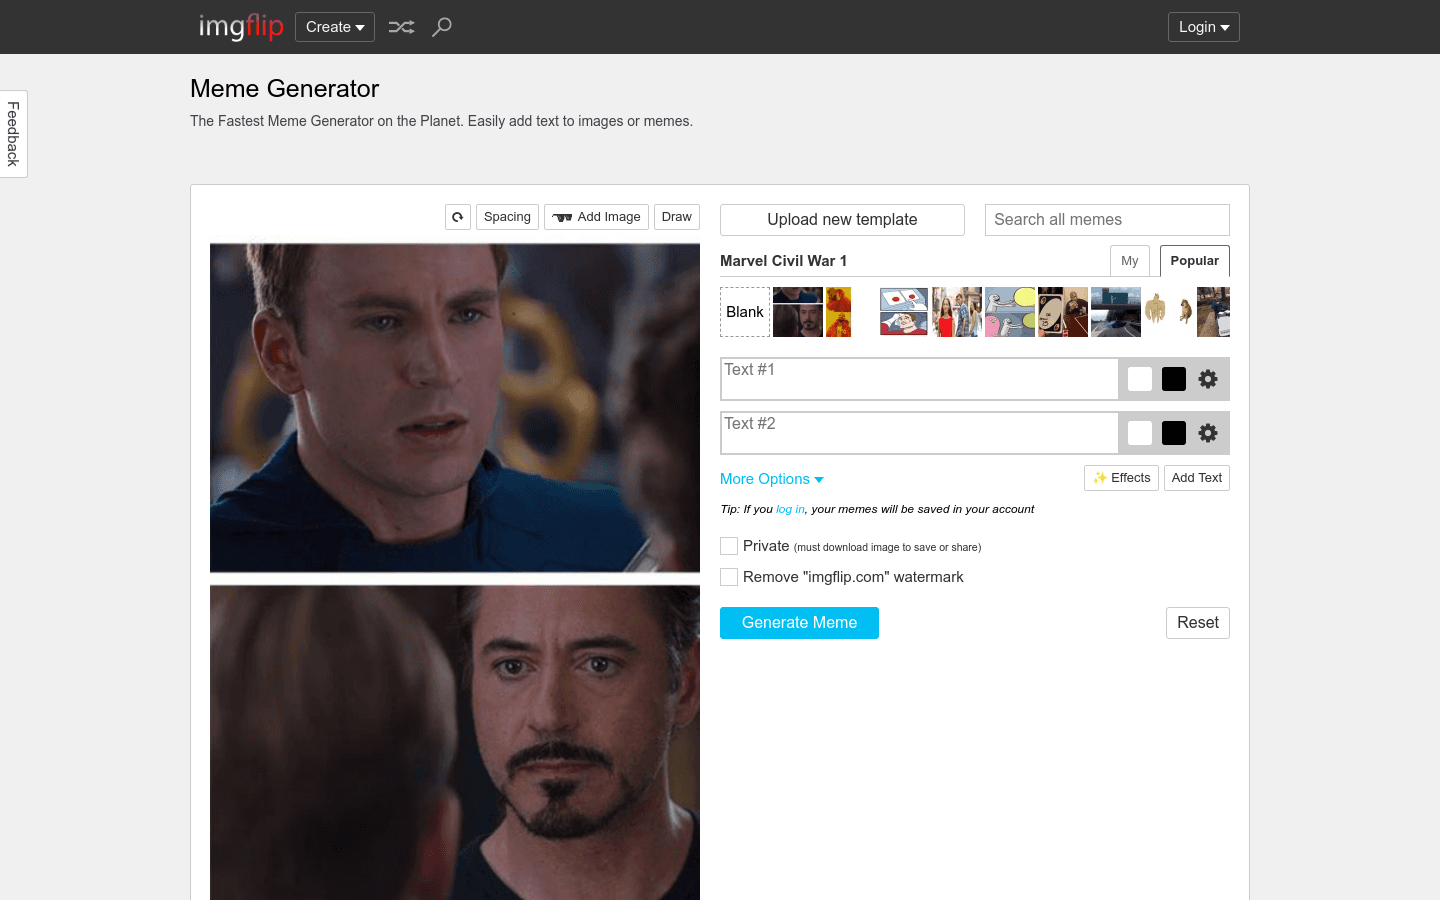Open the Login dropdown
The height and width of the screenshot is (900, 1440).
pos(1203,27)
